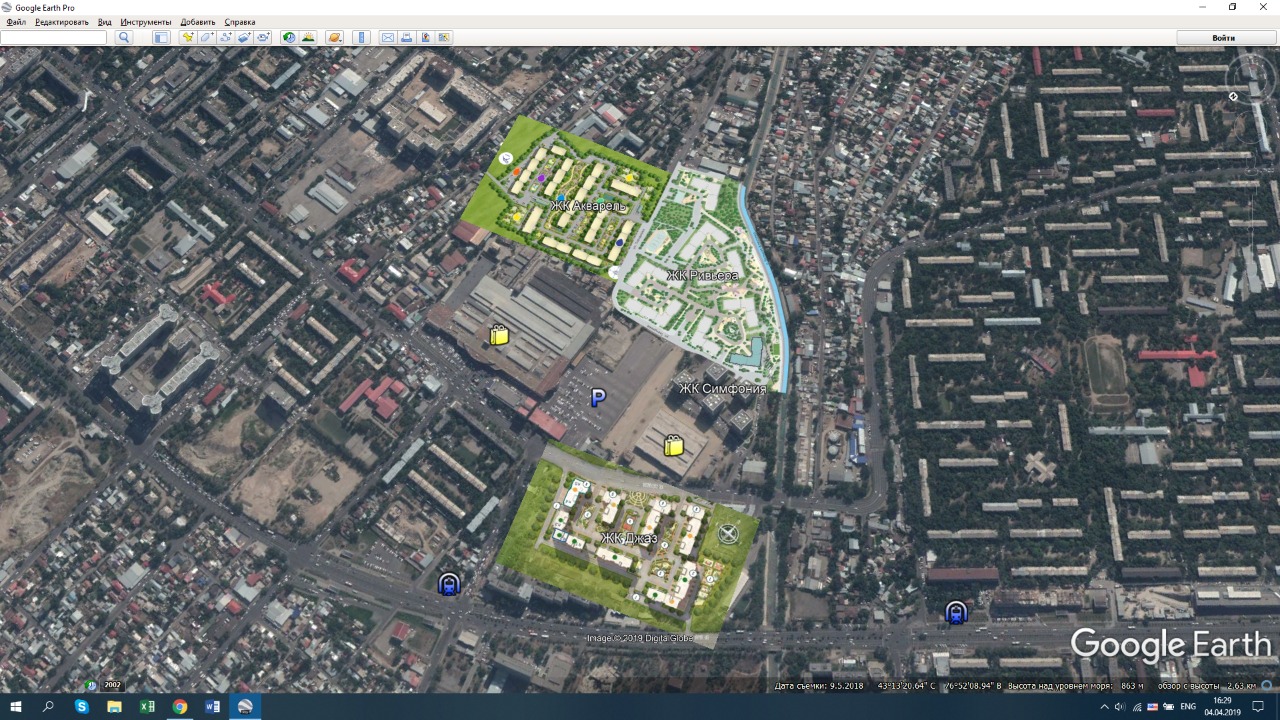Toggle the sidebar panel icon

(x=160, y=37)
